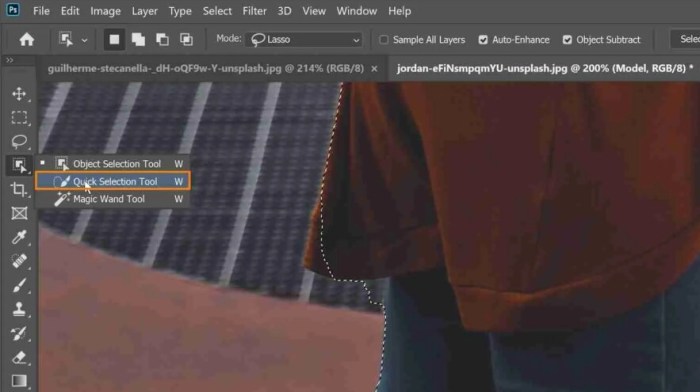This screenshot has width=700, height=392.
Task: Select the Lasso tool in toolbar
Action: pyautogui.click(x=19, y=142)
